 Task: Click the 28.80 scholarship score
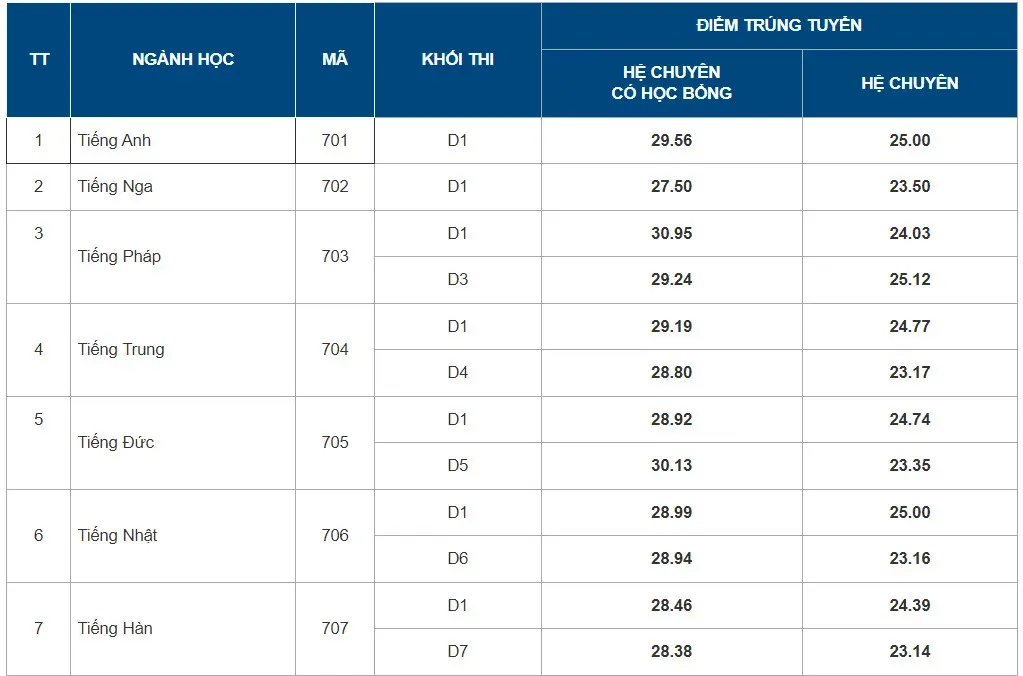point(671,373)
